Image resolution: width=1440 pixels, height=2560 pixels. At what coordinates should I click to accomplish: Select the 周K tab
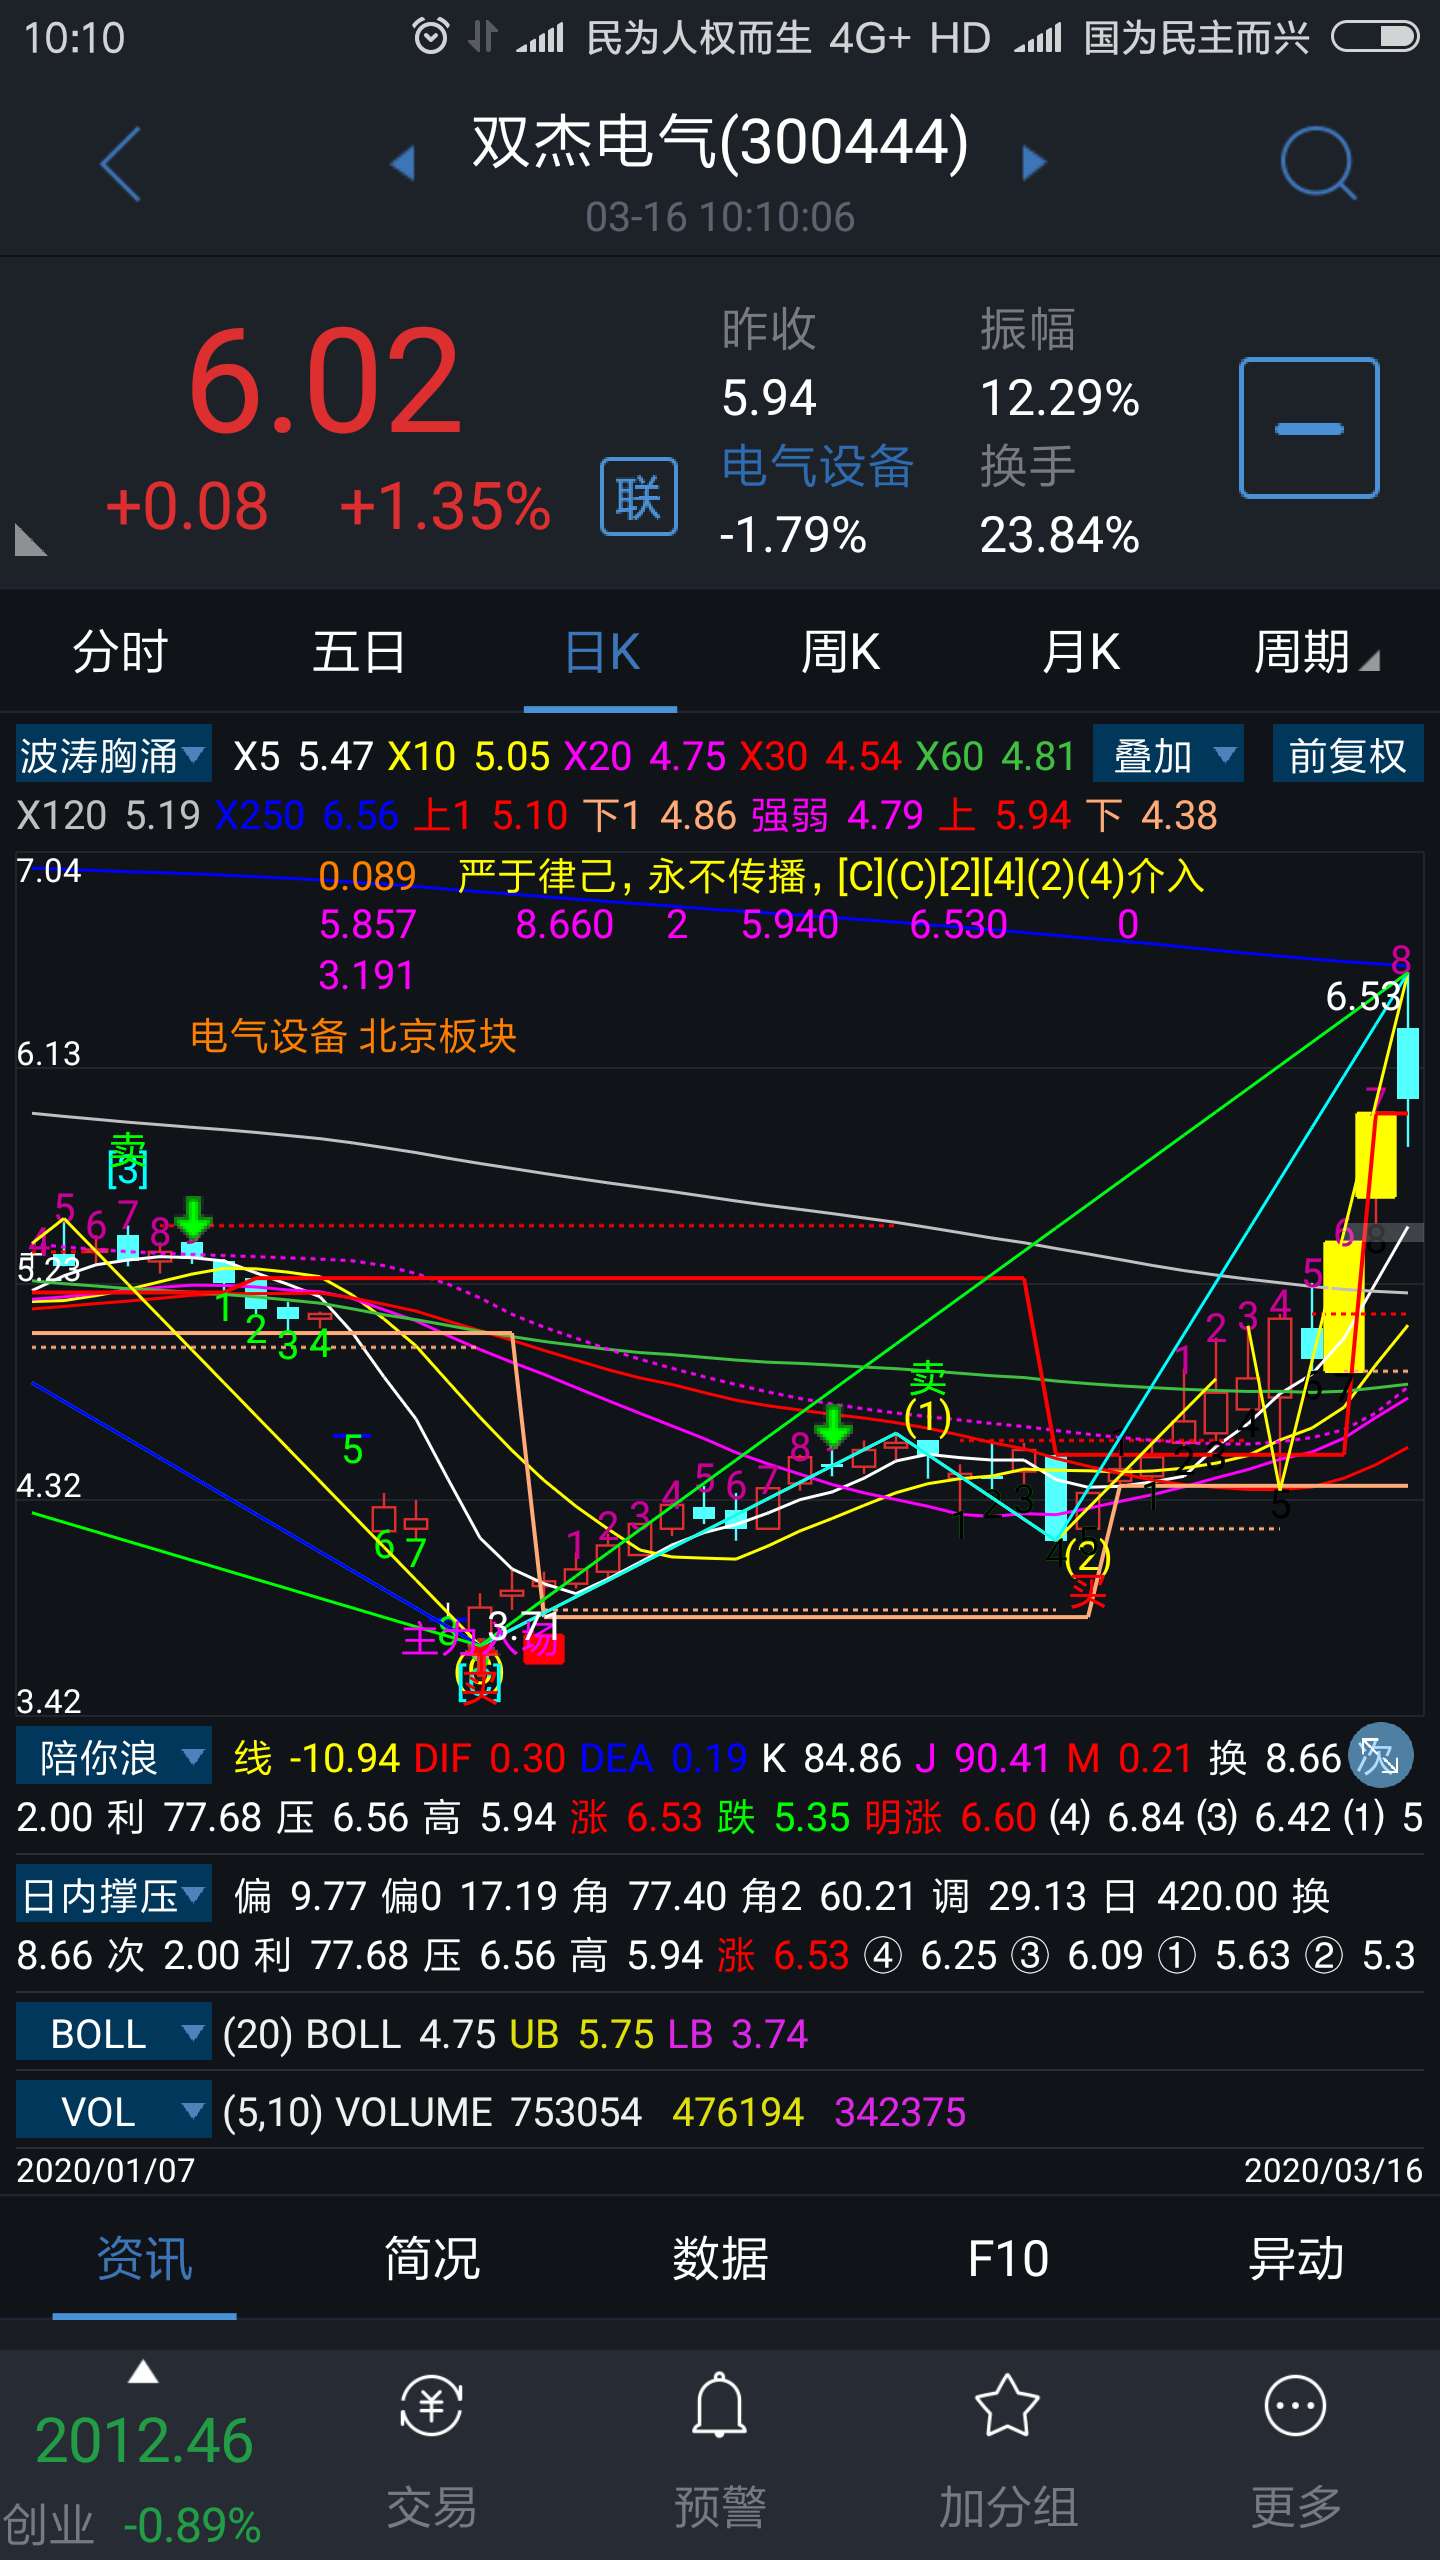(x=840, y=653)
